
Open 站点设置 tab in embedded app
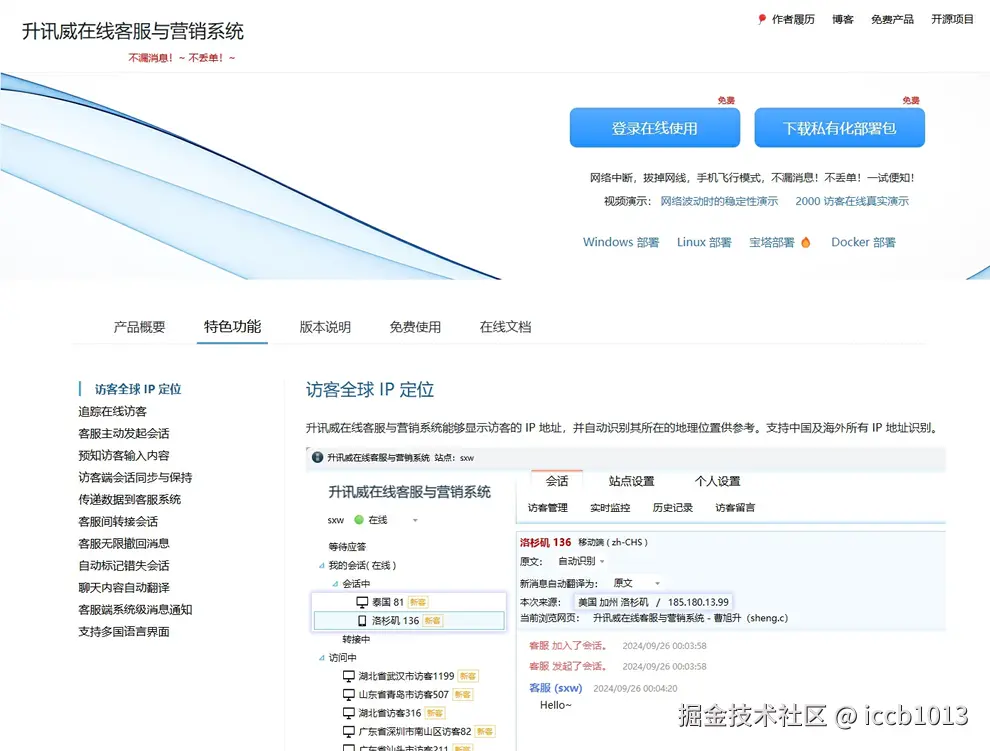tap(631, 481)
